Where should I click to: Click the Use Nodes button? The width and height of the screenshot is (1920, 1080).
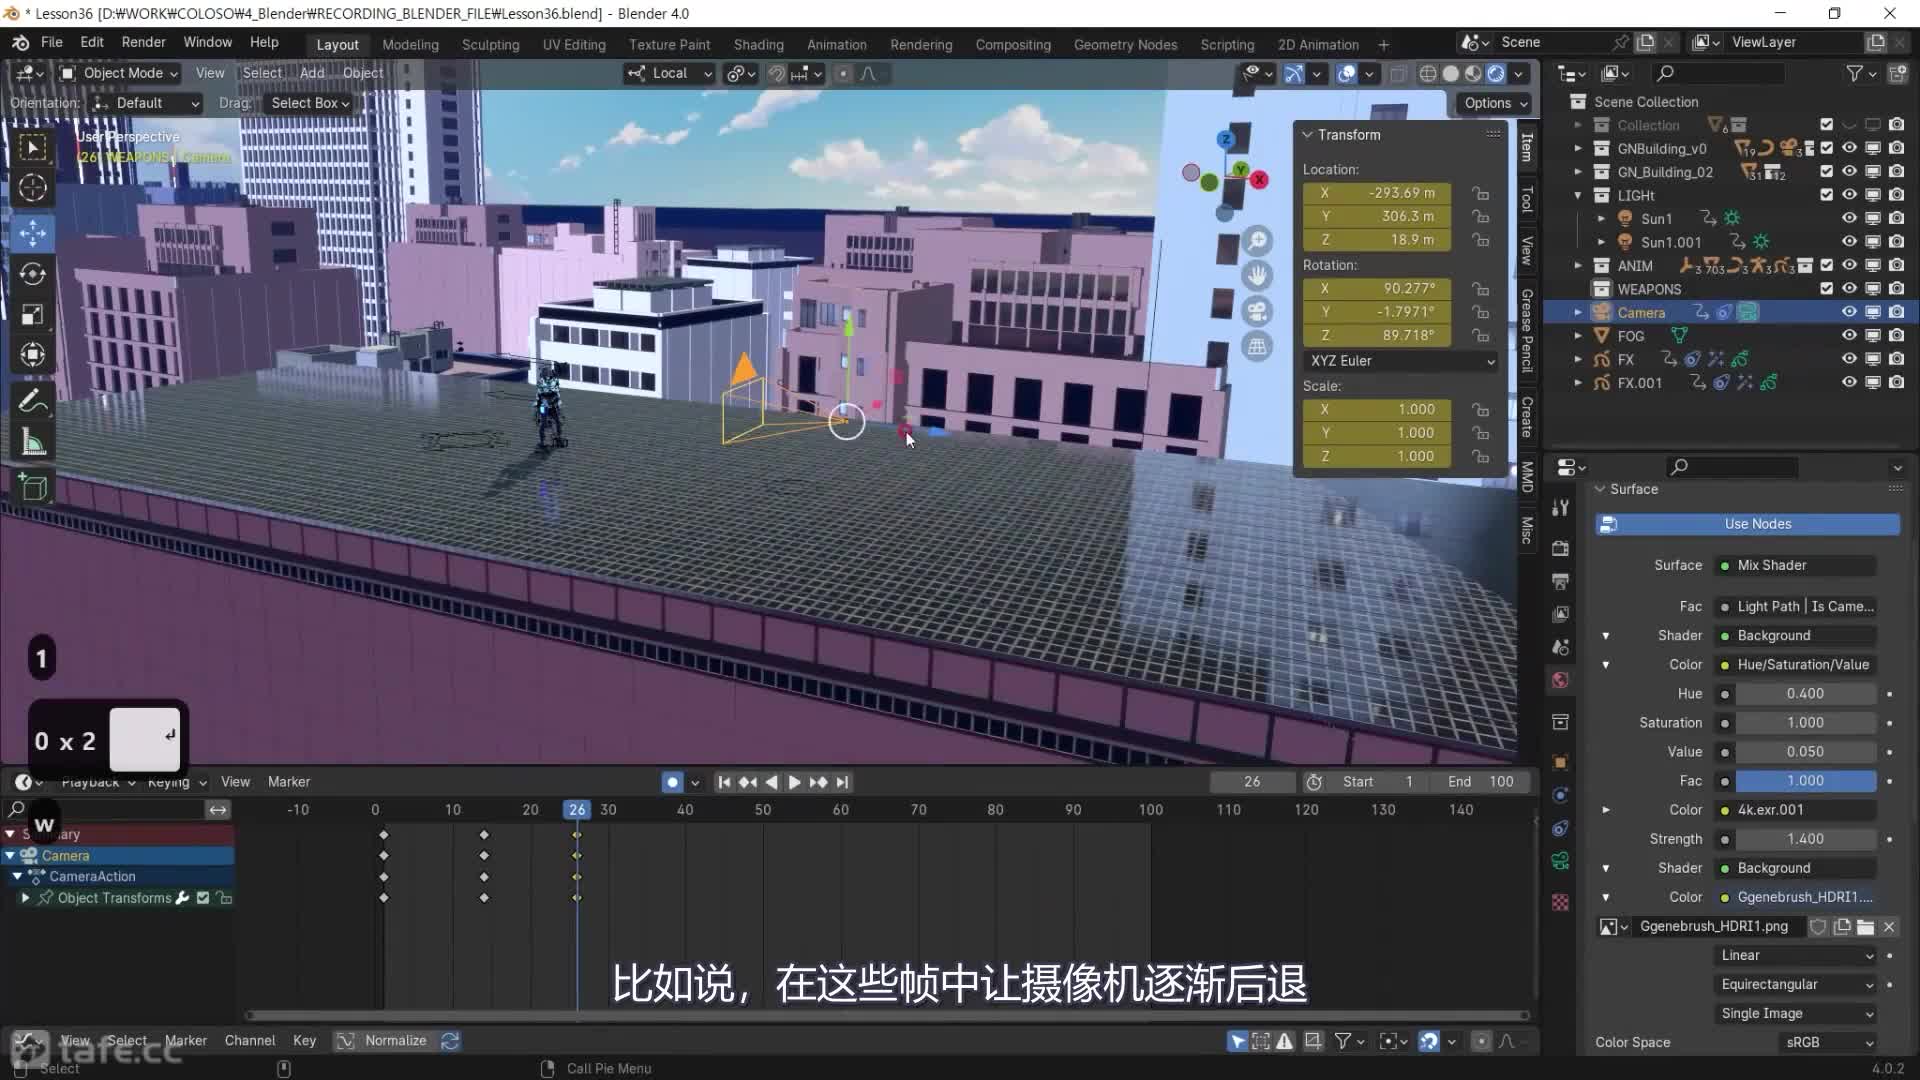(1756, 524)
